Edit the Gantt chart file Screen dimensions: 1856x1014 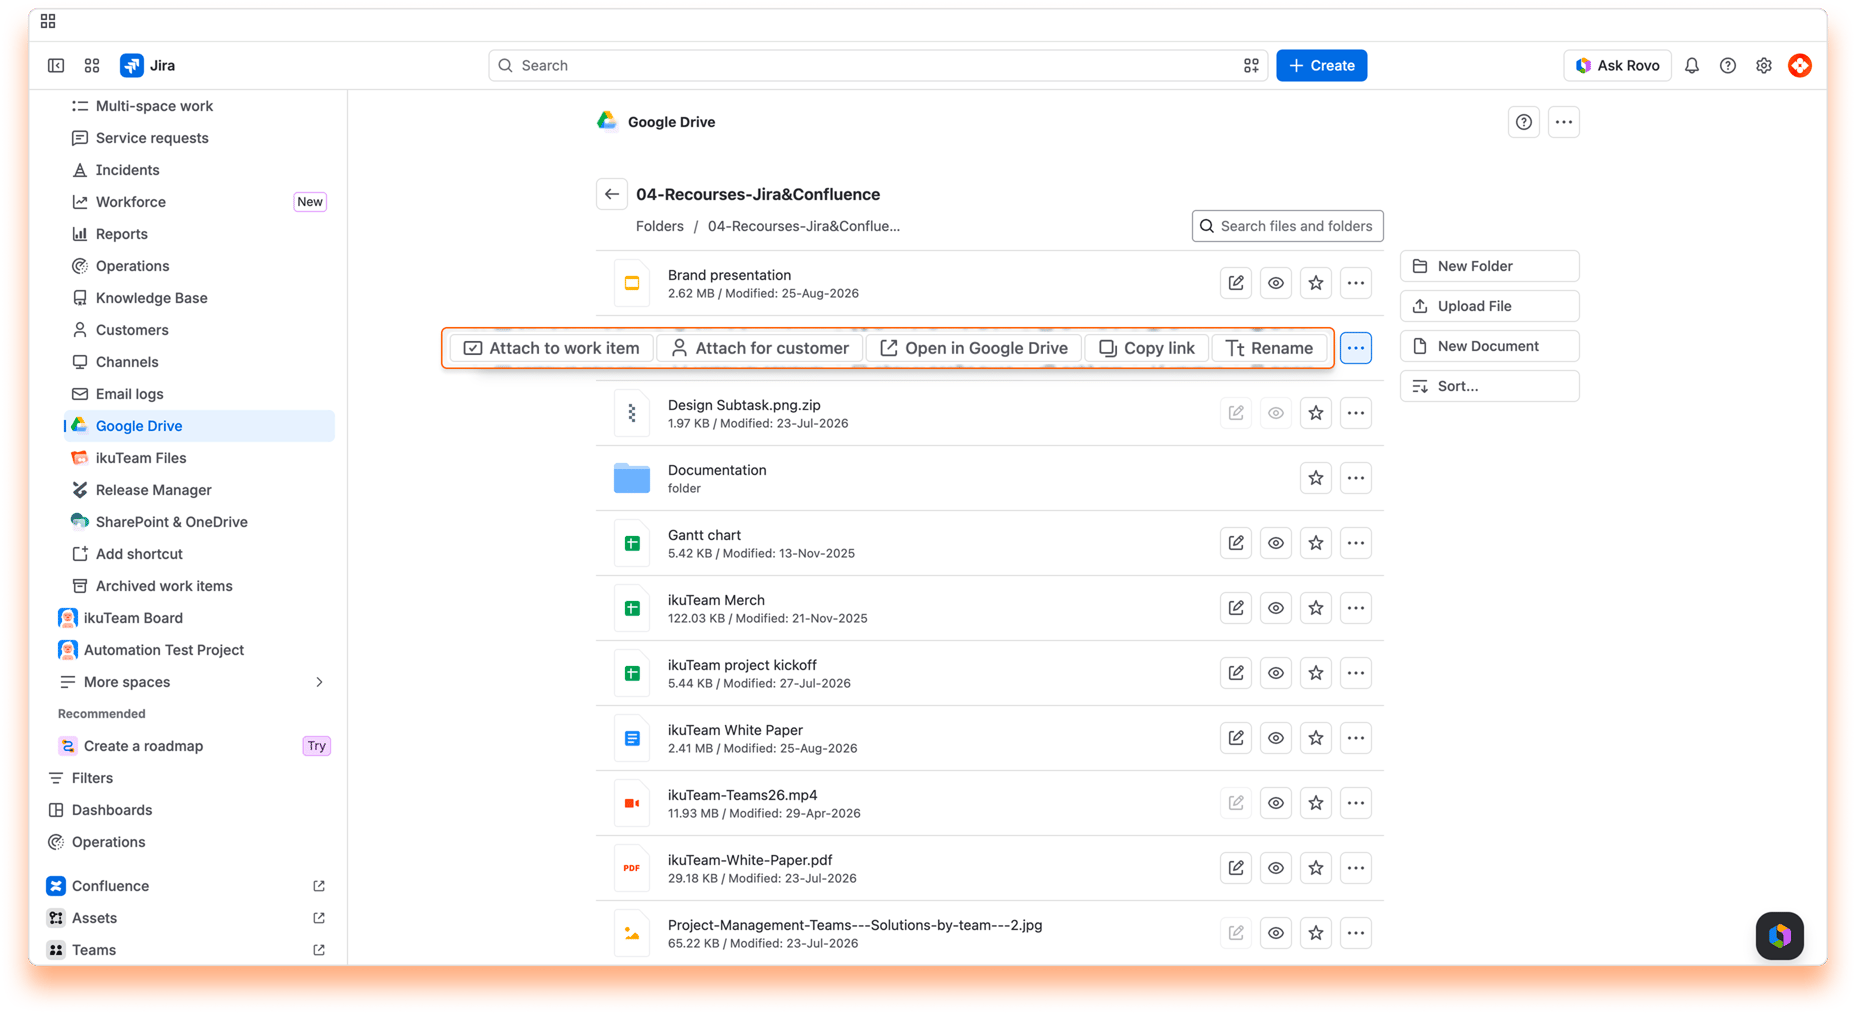coord(1236,543)
